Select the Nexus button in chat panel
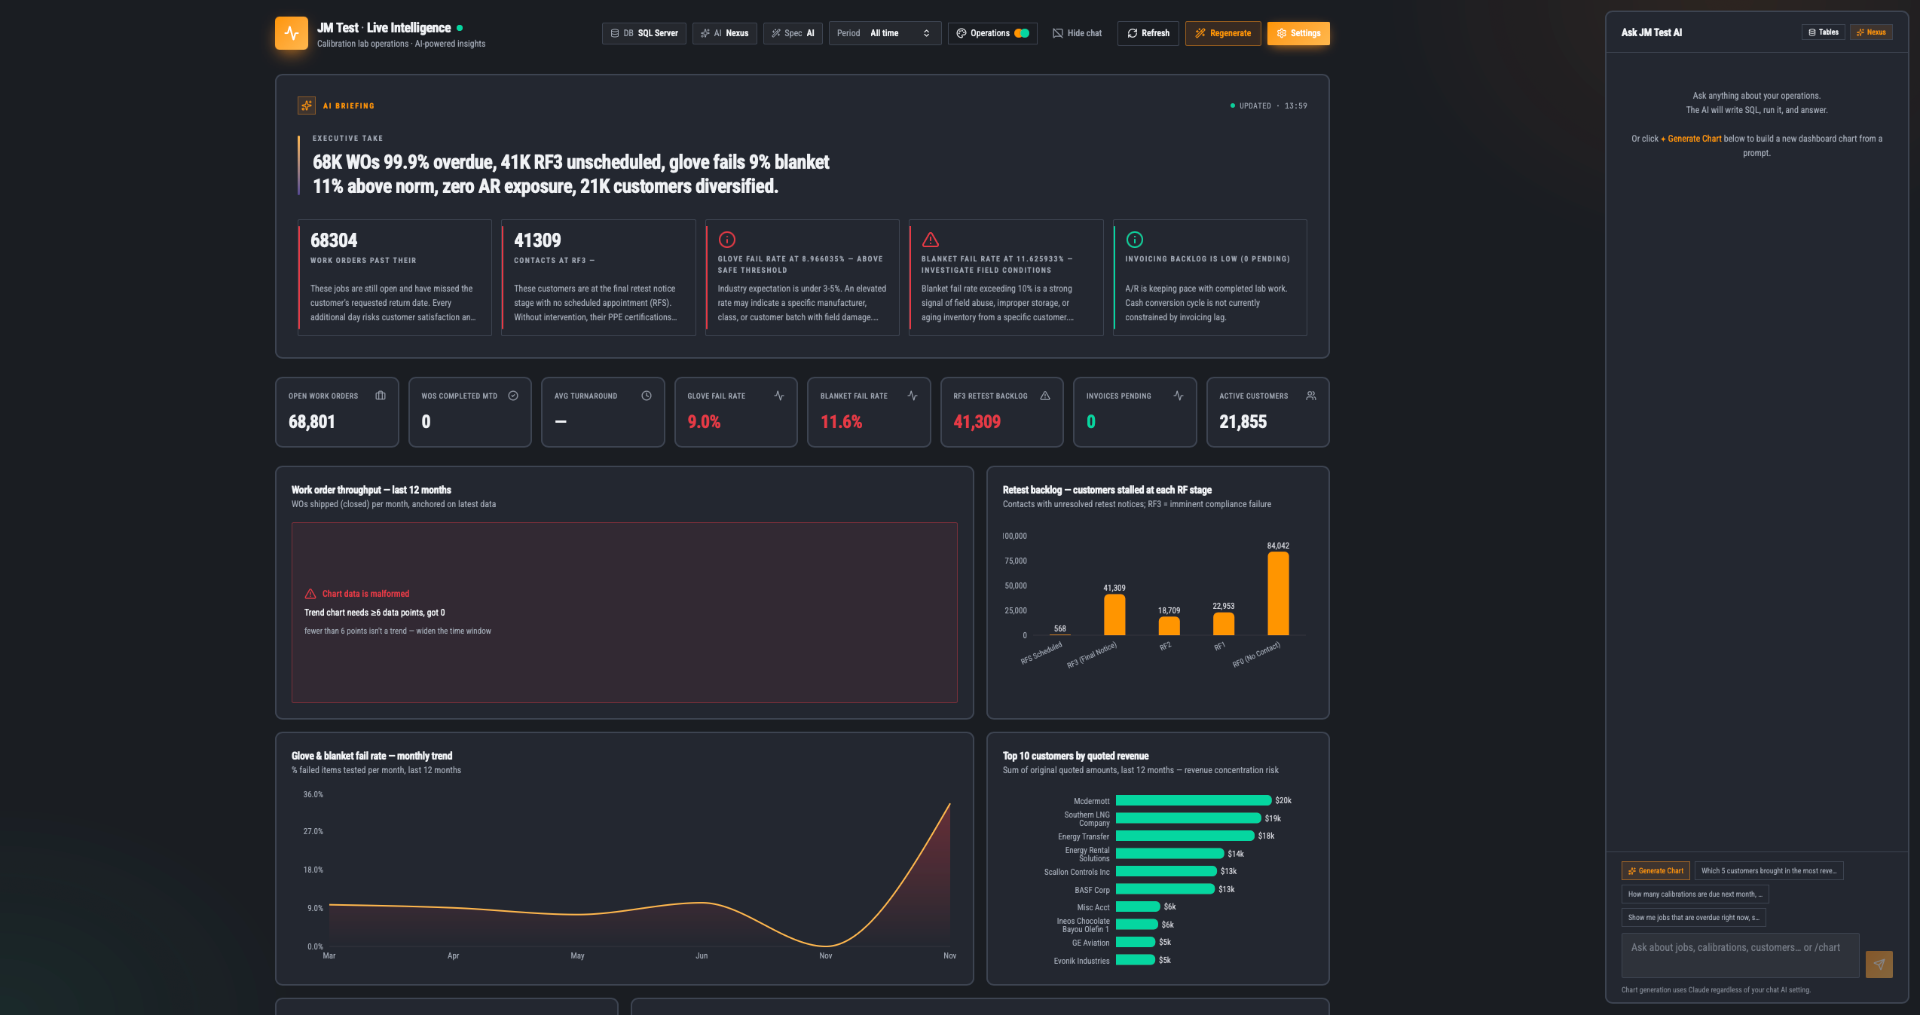 [1871, 32]
